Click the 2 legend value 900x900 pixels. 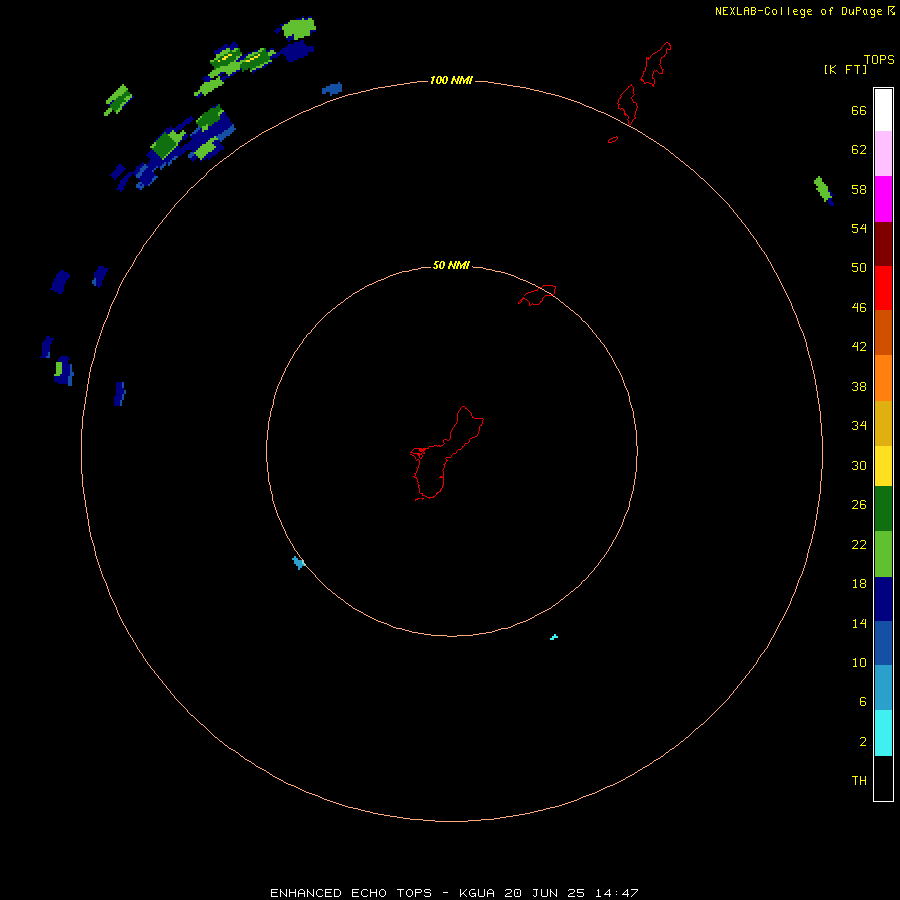(862, 741)
